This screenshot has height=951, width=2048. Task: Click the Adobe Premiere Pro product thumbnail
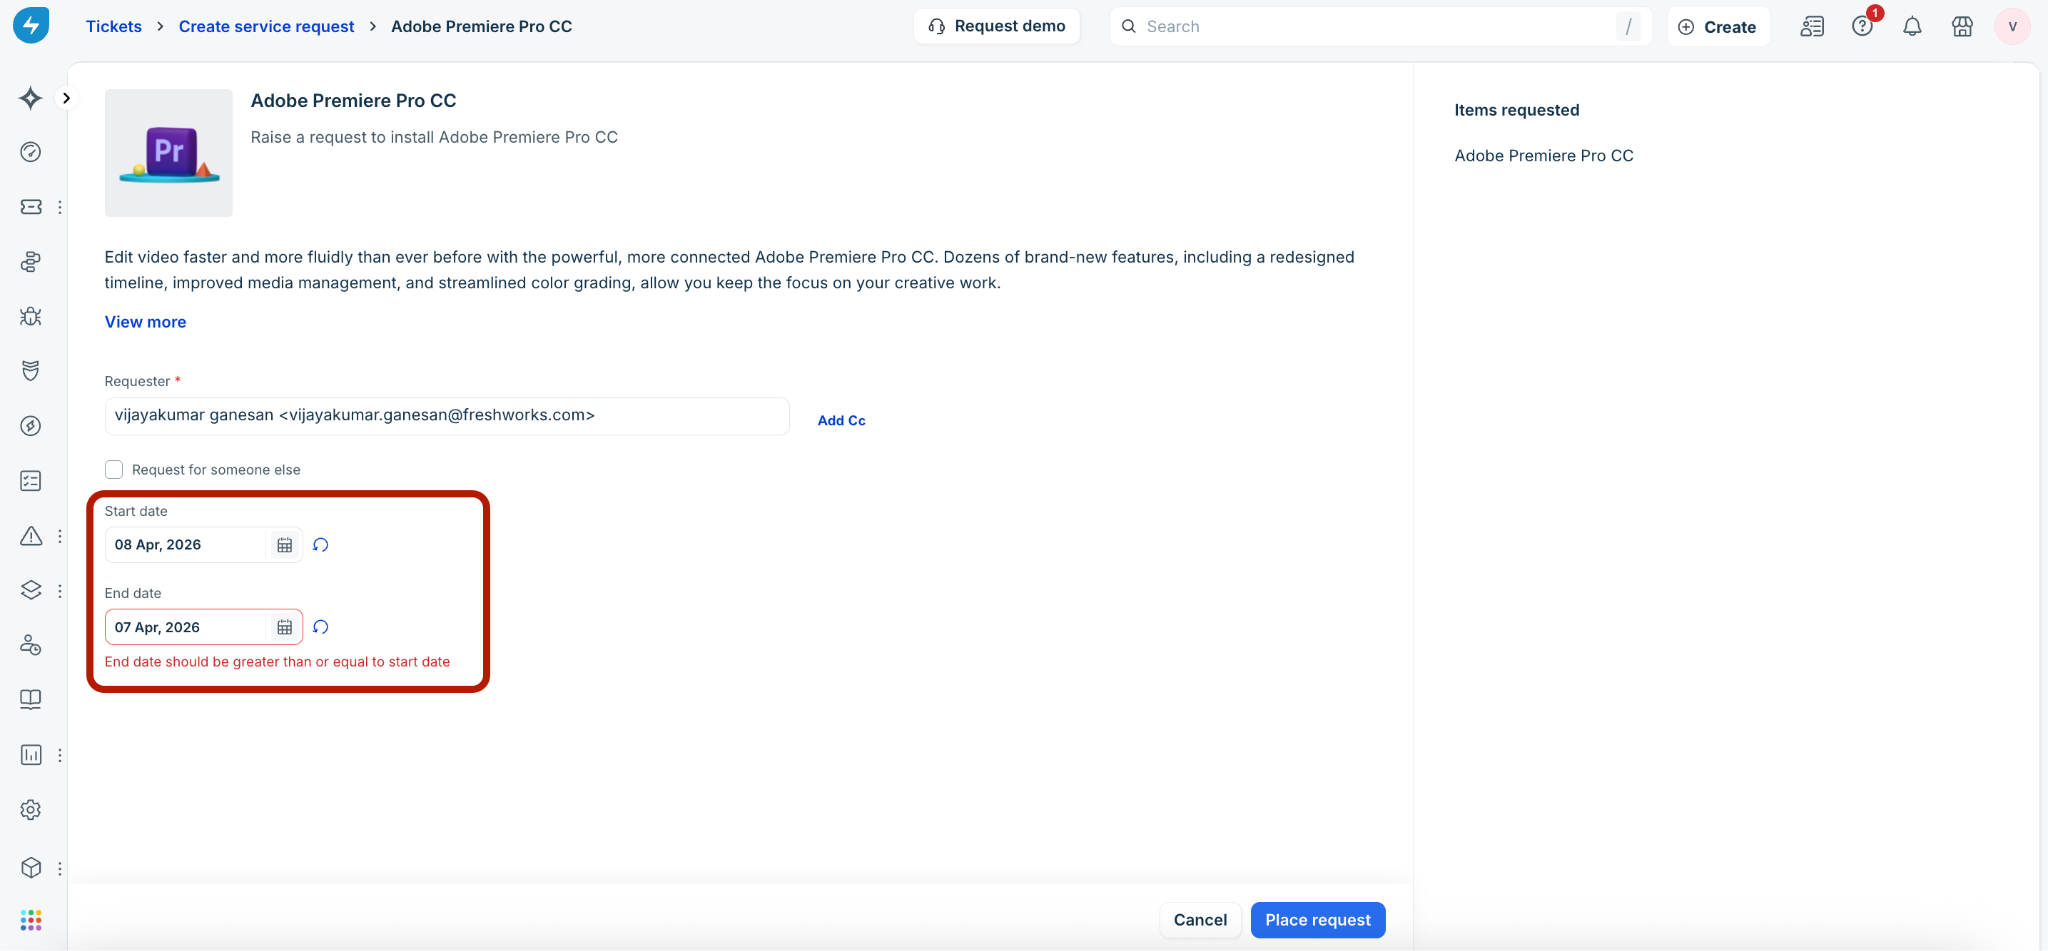point(169,153)
